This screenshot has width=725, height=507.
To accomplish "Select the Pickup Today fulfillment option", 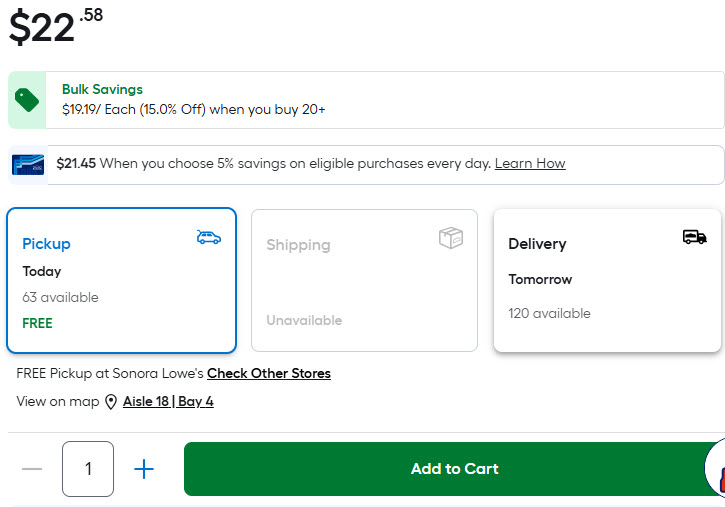I will (x=122, y=281).
